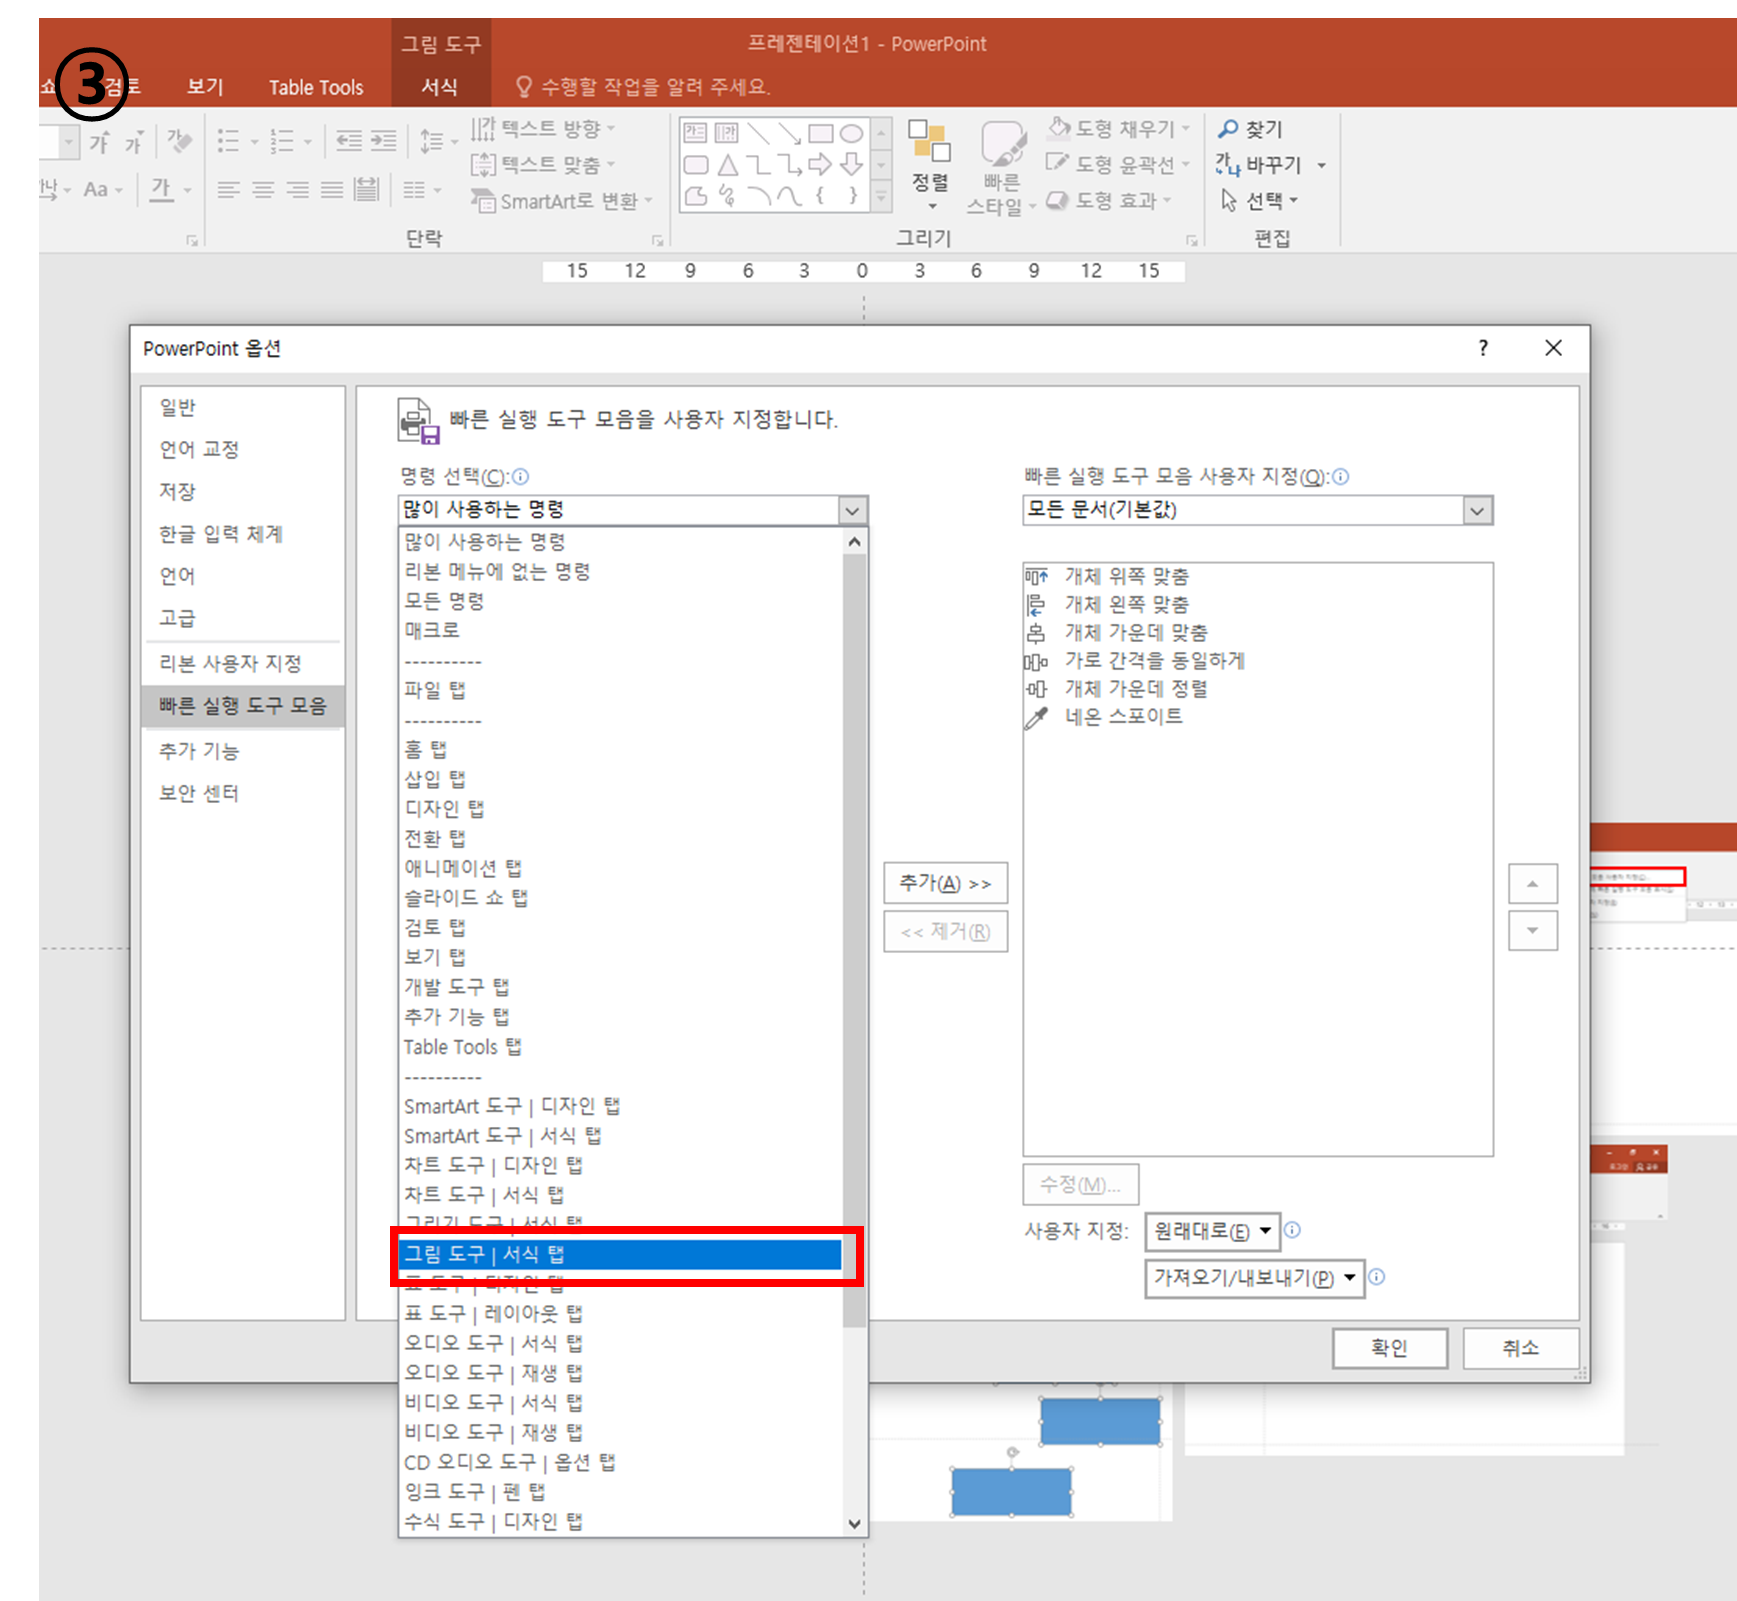Choose 모든 명령 from dropdown list
The width and height of the screenshot is (1737, 1601).
point(620,601)
